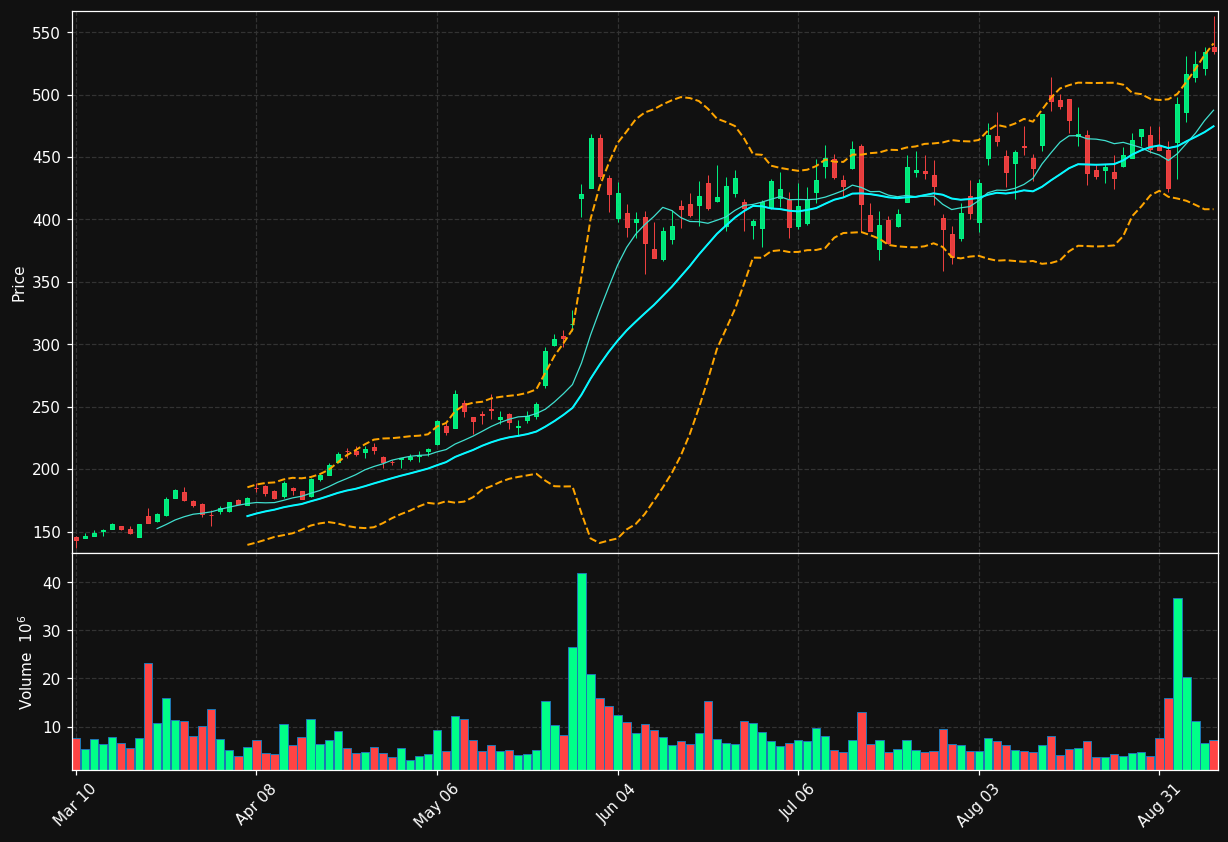Click the 'Price' y-axis title
The height and width of the screenshot is (842, 1228).
pyautogui.click(x=19, y=283)
